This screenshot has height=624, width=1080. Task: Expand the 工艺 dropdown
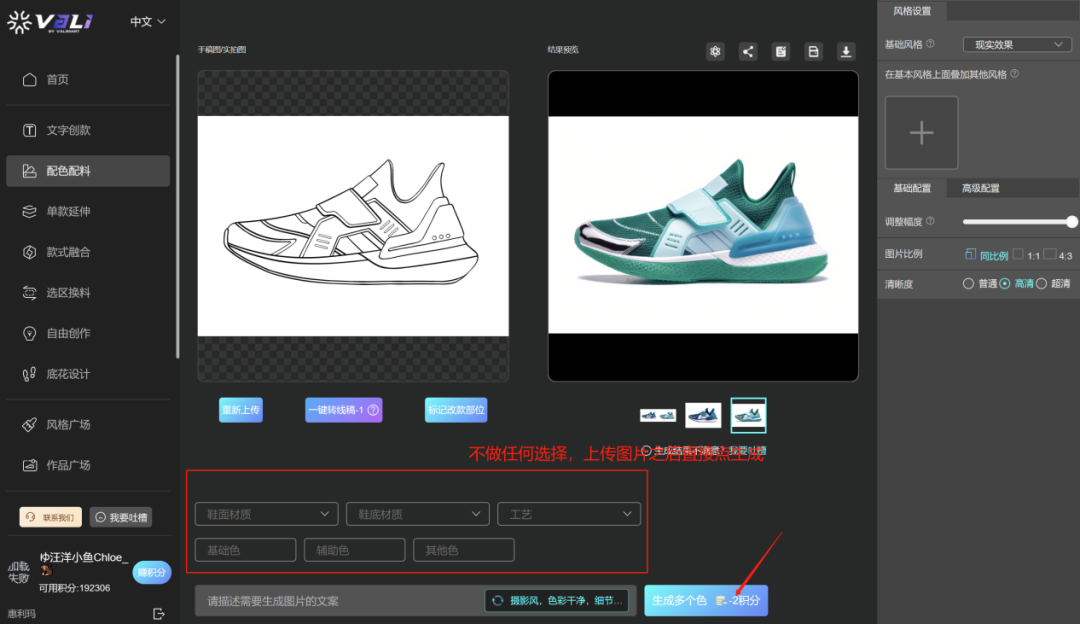coord(568,514)
